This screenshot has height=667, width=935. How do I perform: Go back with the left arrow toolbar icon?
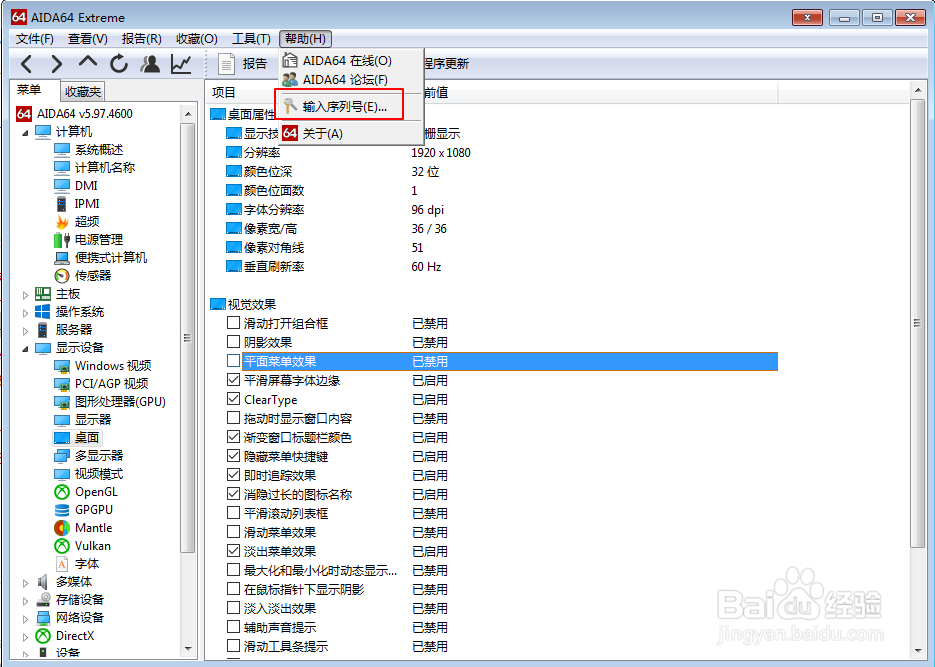[x=26, y=63]
